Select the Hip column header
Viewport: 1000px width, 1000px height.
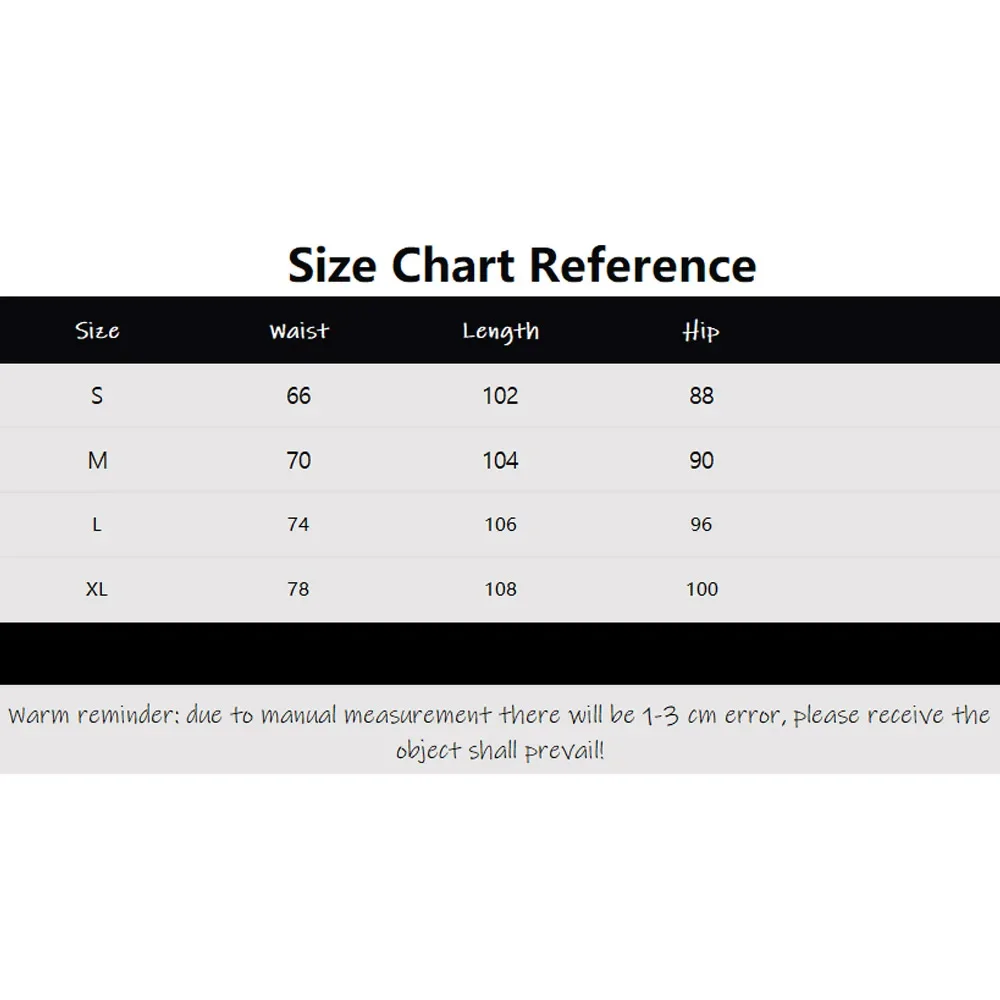701,331
